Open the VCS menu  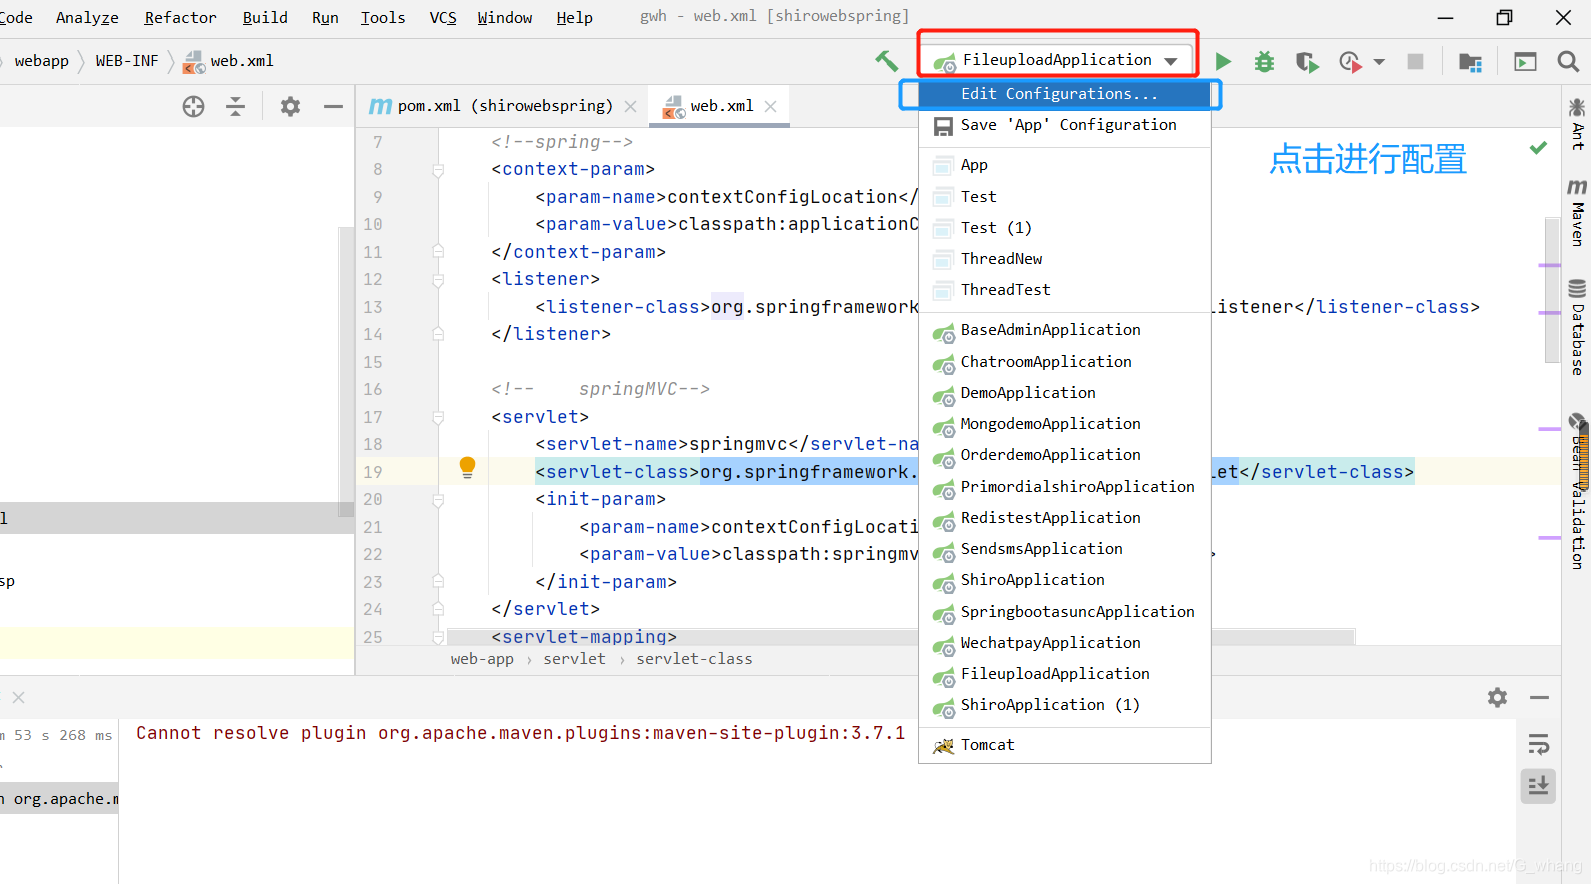pyautogui.click(x=443, y=18)
